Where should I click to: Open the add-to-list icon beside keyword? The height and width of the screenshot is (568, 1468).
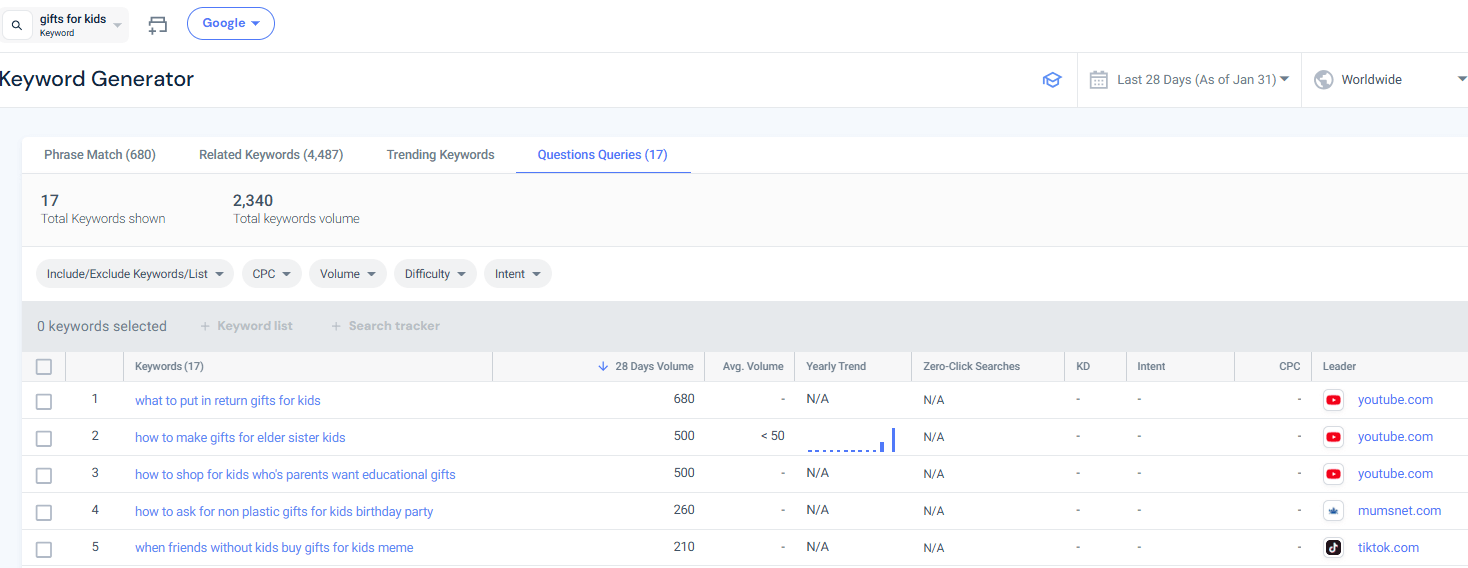click(x=157, y=25)
